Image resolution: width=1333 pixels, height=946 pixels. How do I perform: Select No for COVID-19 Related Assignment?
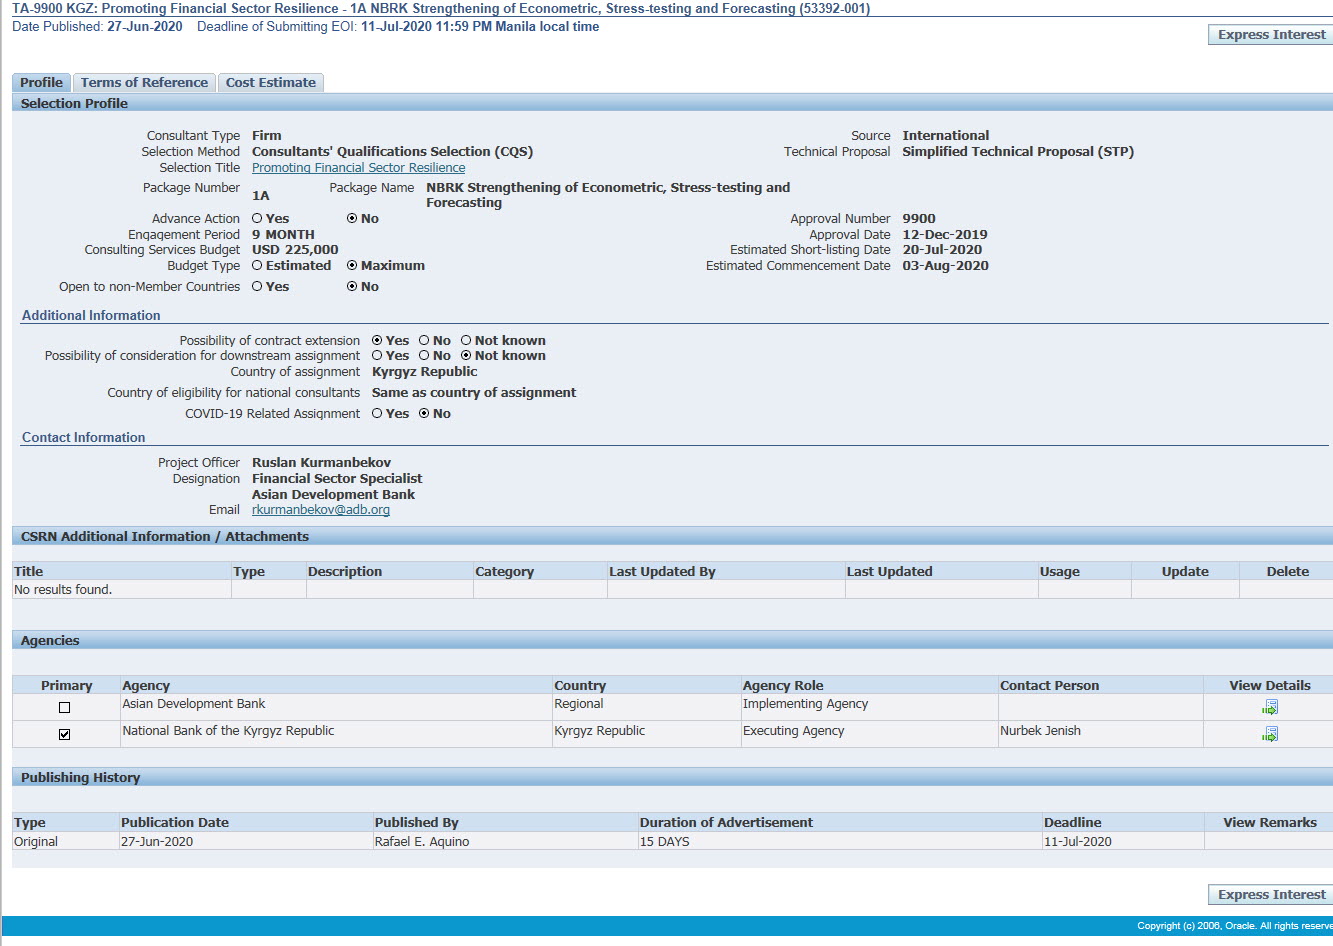(x=424, y=414)
